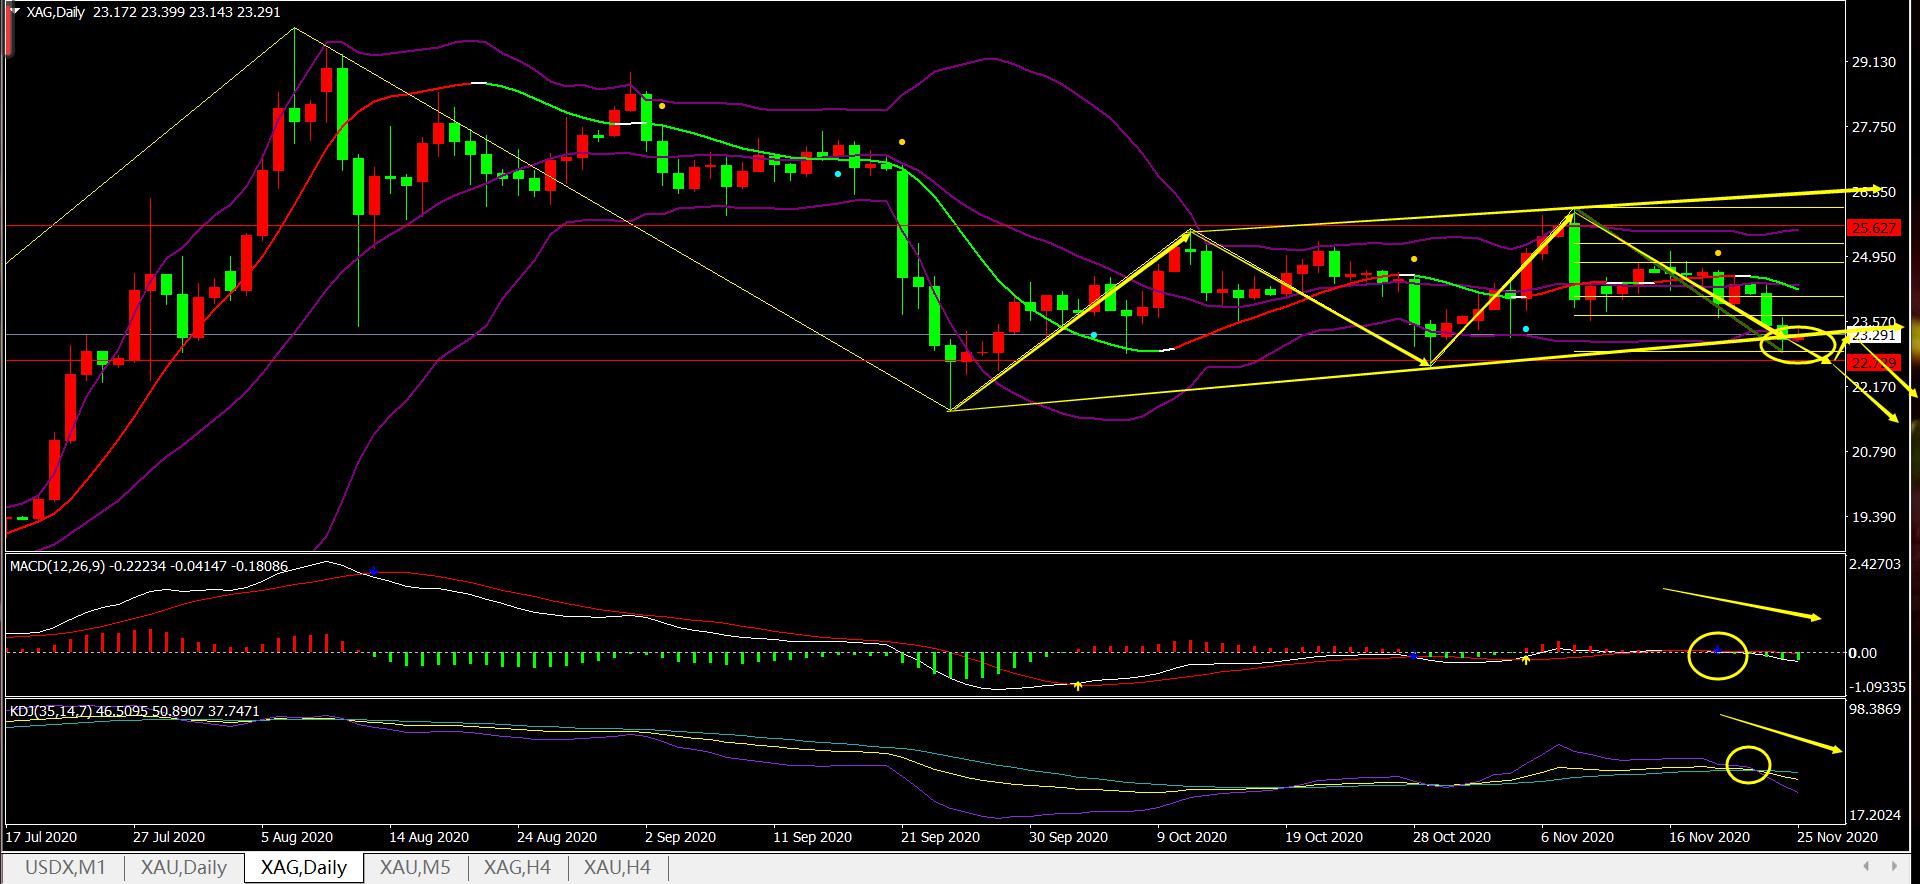Open the XAU,Daily chart tab
The height and width of the screenshot is (884, 1920).
[x=184, y=867]
